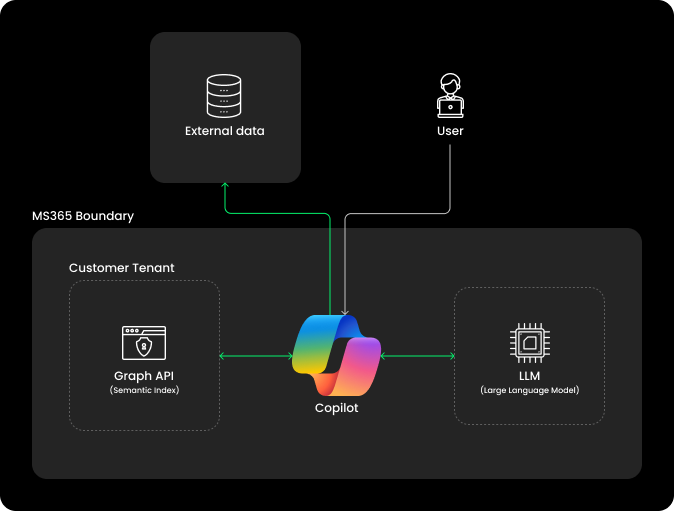This screenshot has height=511, width=674.
Task: Click the LLM processor chip icon
Action: (x=530, y=343)
